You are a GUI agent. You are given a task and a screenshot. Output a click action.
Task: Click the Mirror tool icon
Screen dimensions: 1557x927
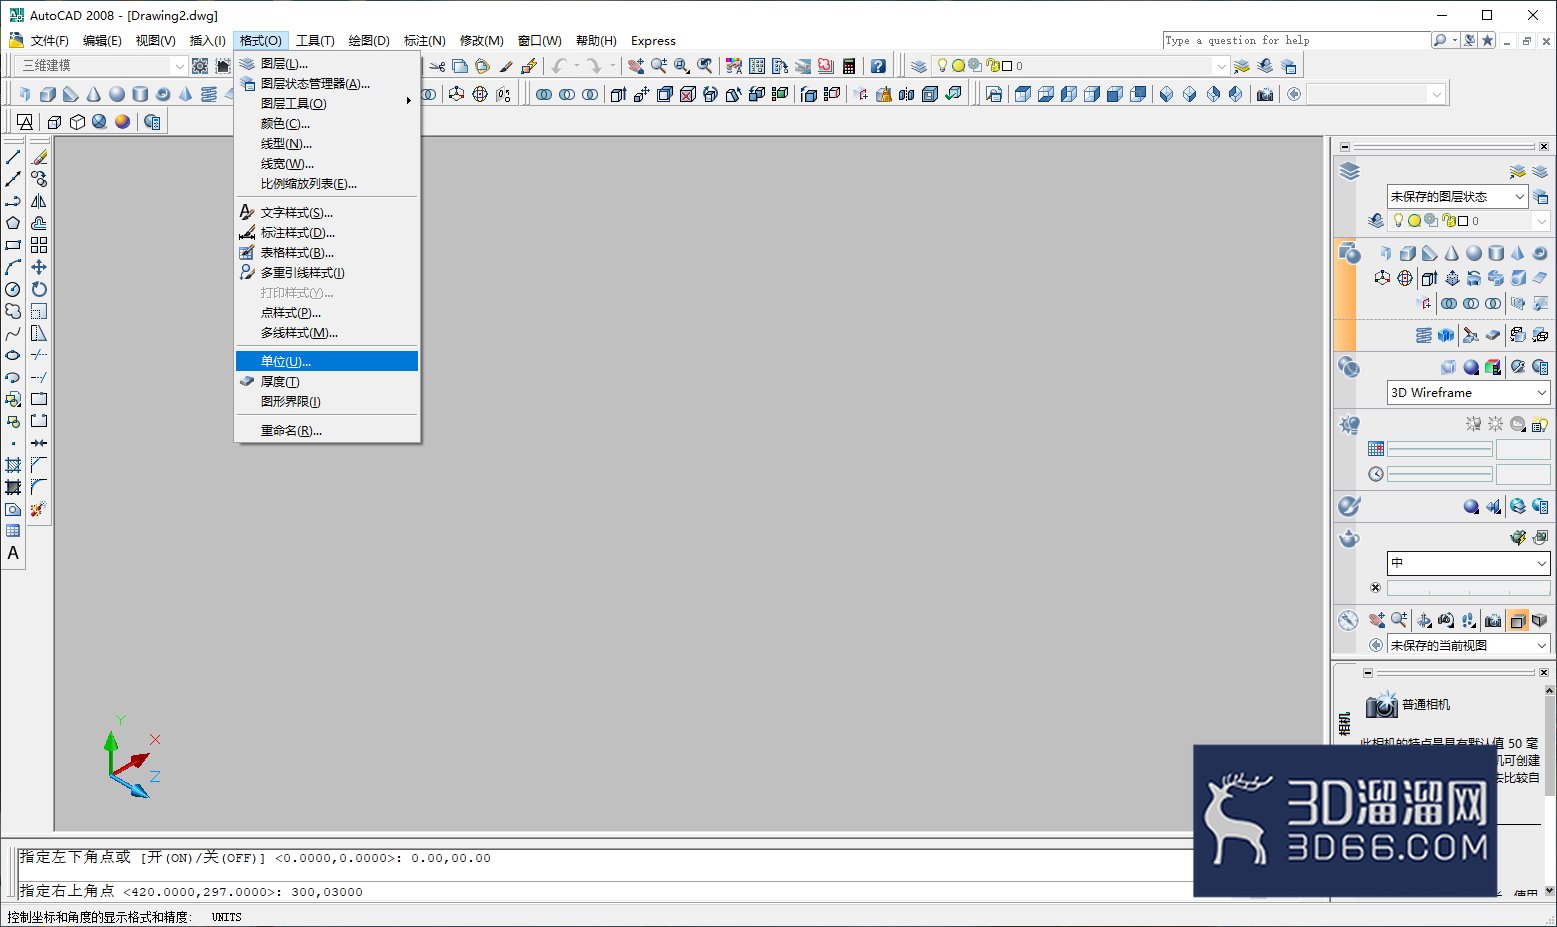39,201
